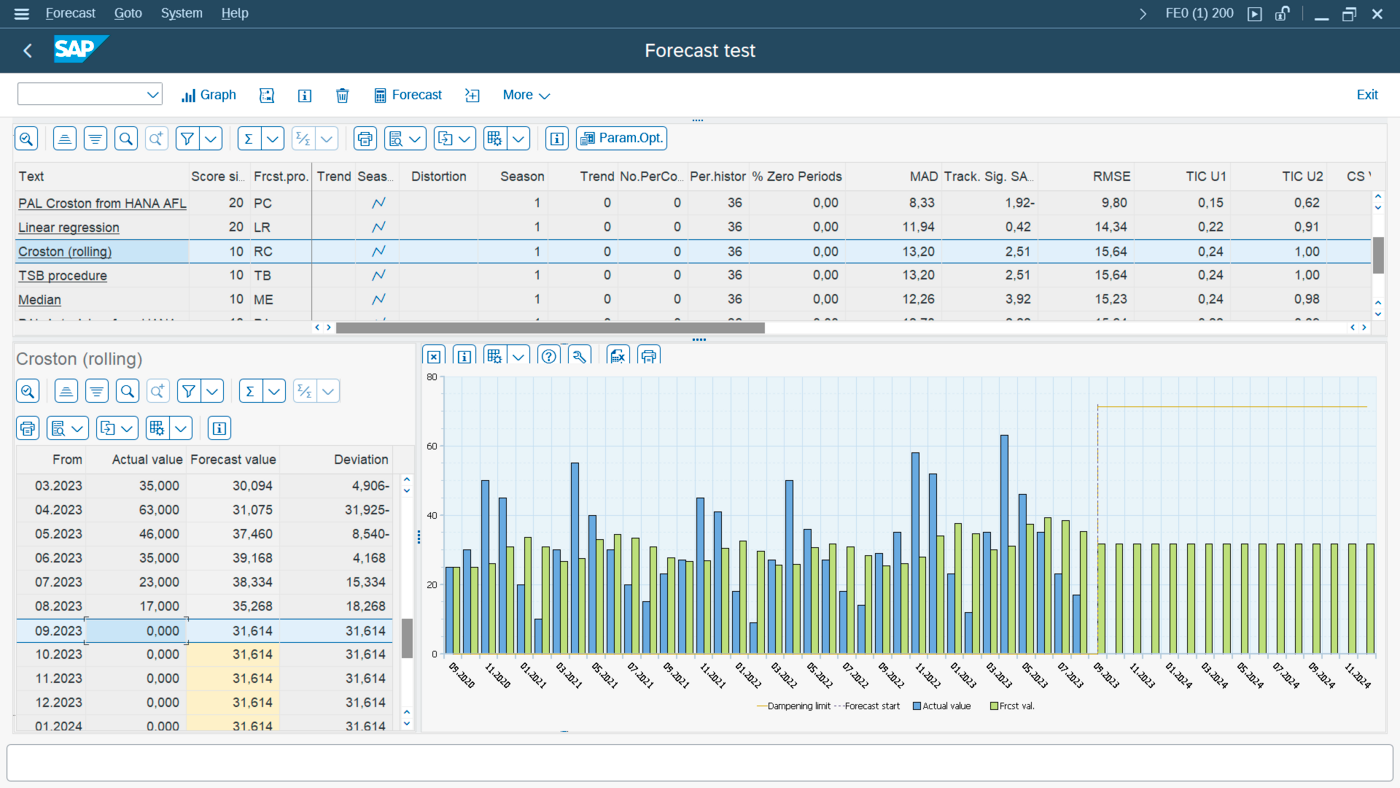Open the empty combo box beside Graph

(x=89, y=93)
